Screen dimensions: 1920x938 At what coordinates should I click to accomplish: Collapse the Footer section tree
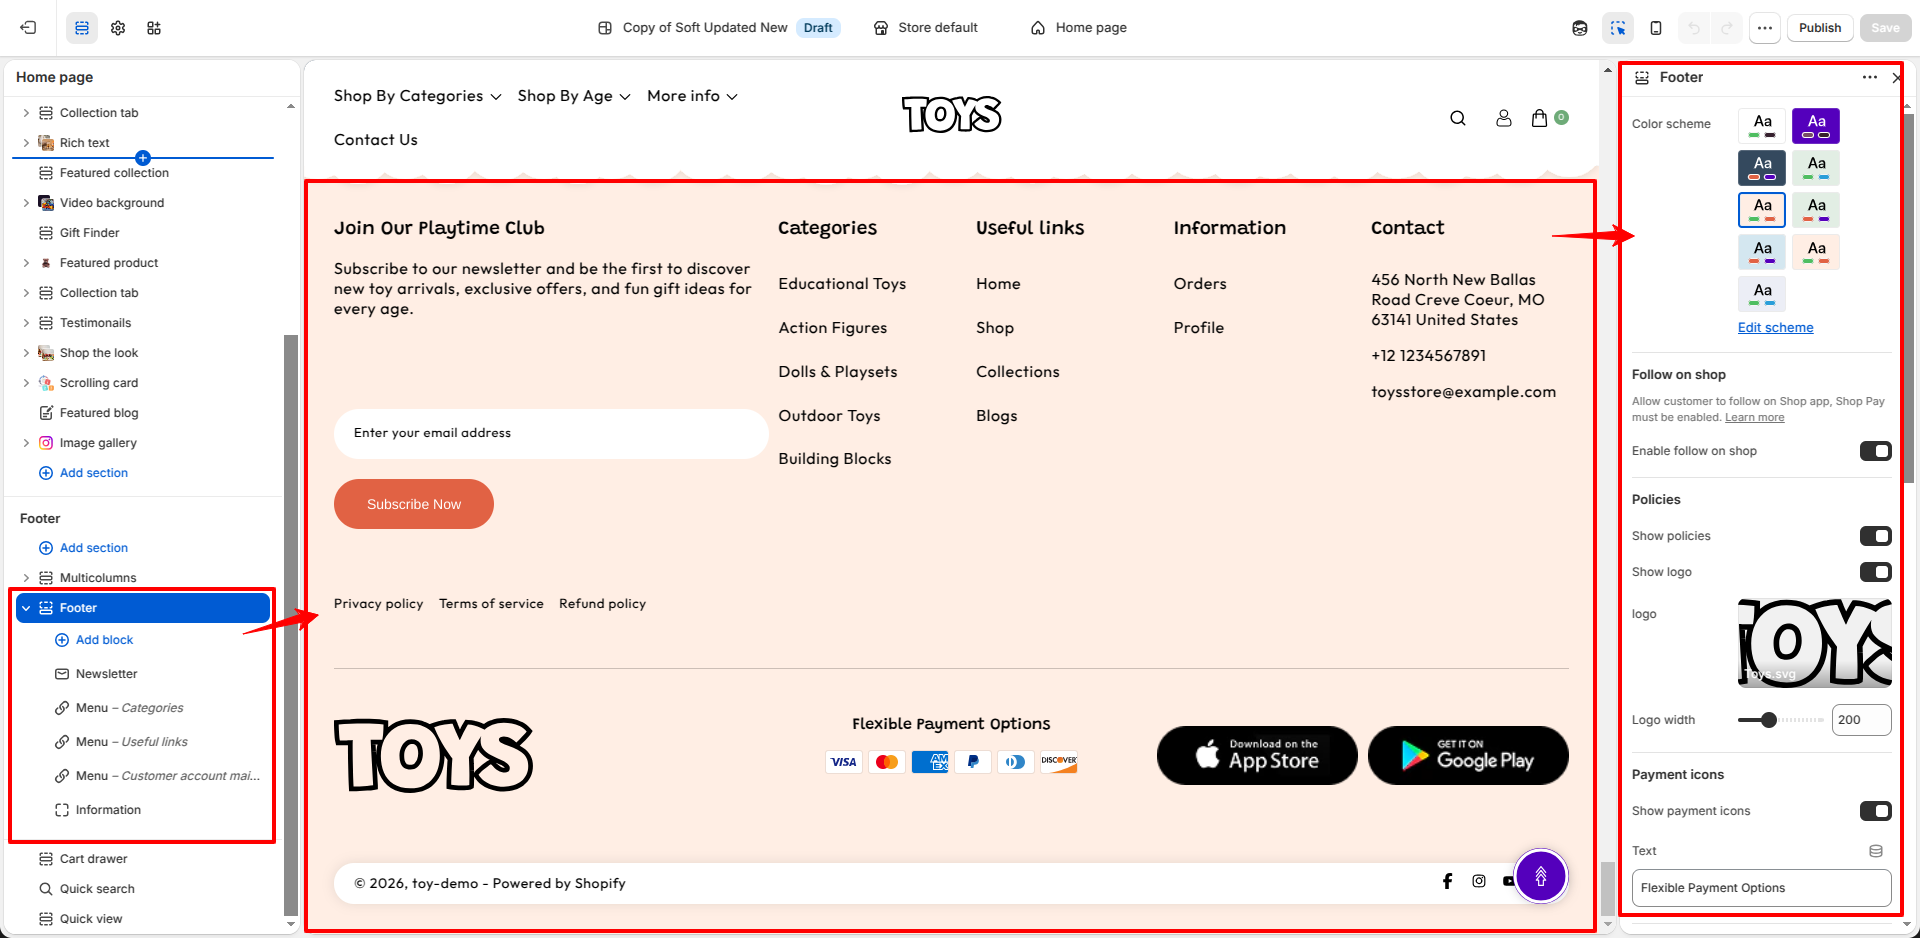tap(26, 608)
